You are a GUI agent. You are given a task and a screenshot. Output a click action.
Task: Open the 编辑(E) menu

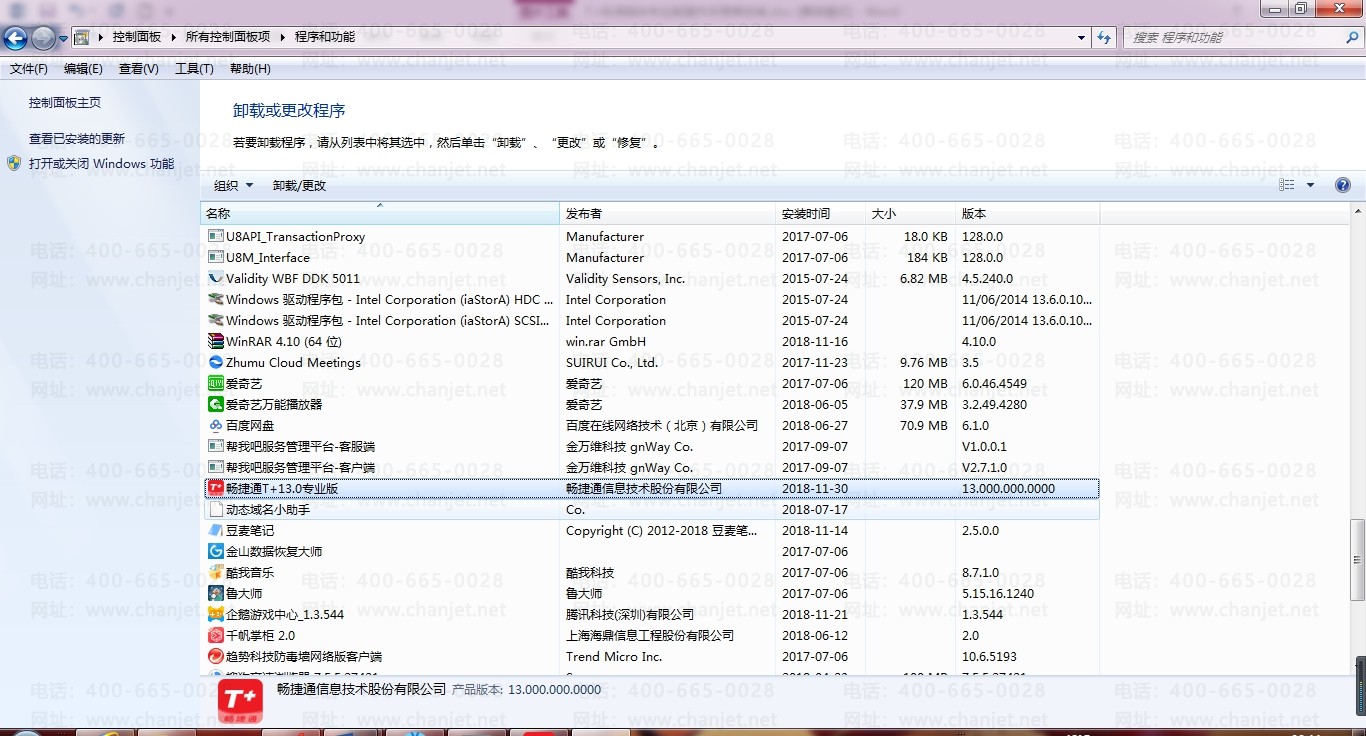pyautogui.click(x=83, y=69)
